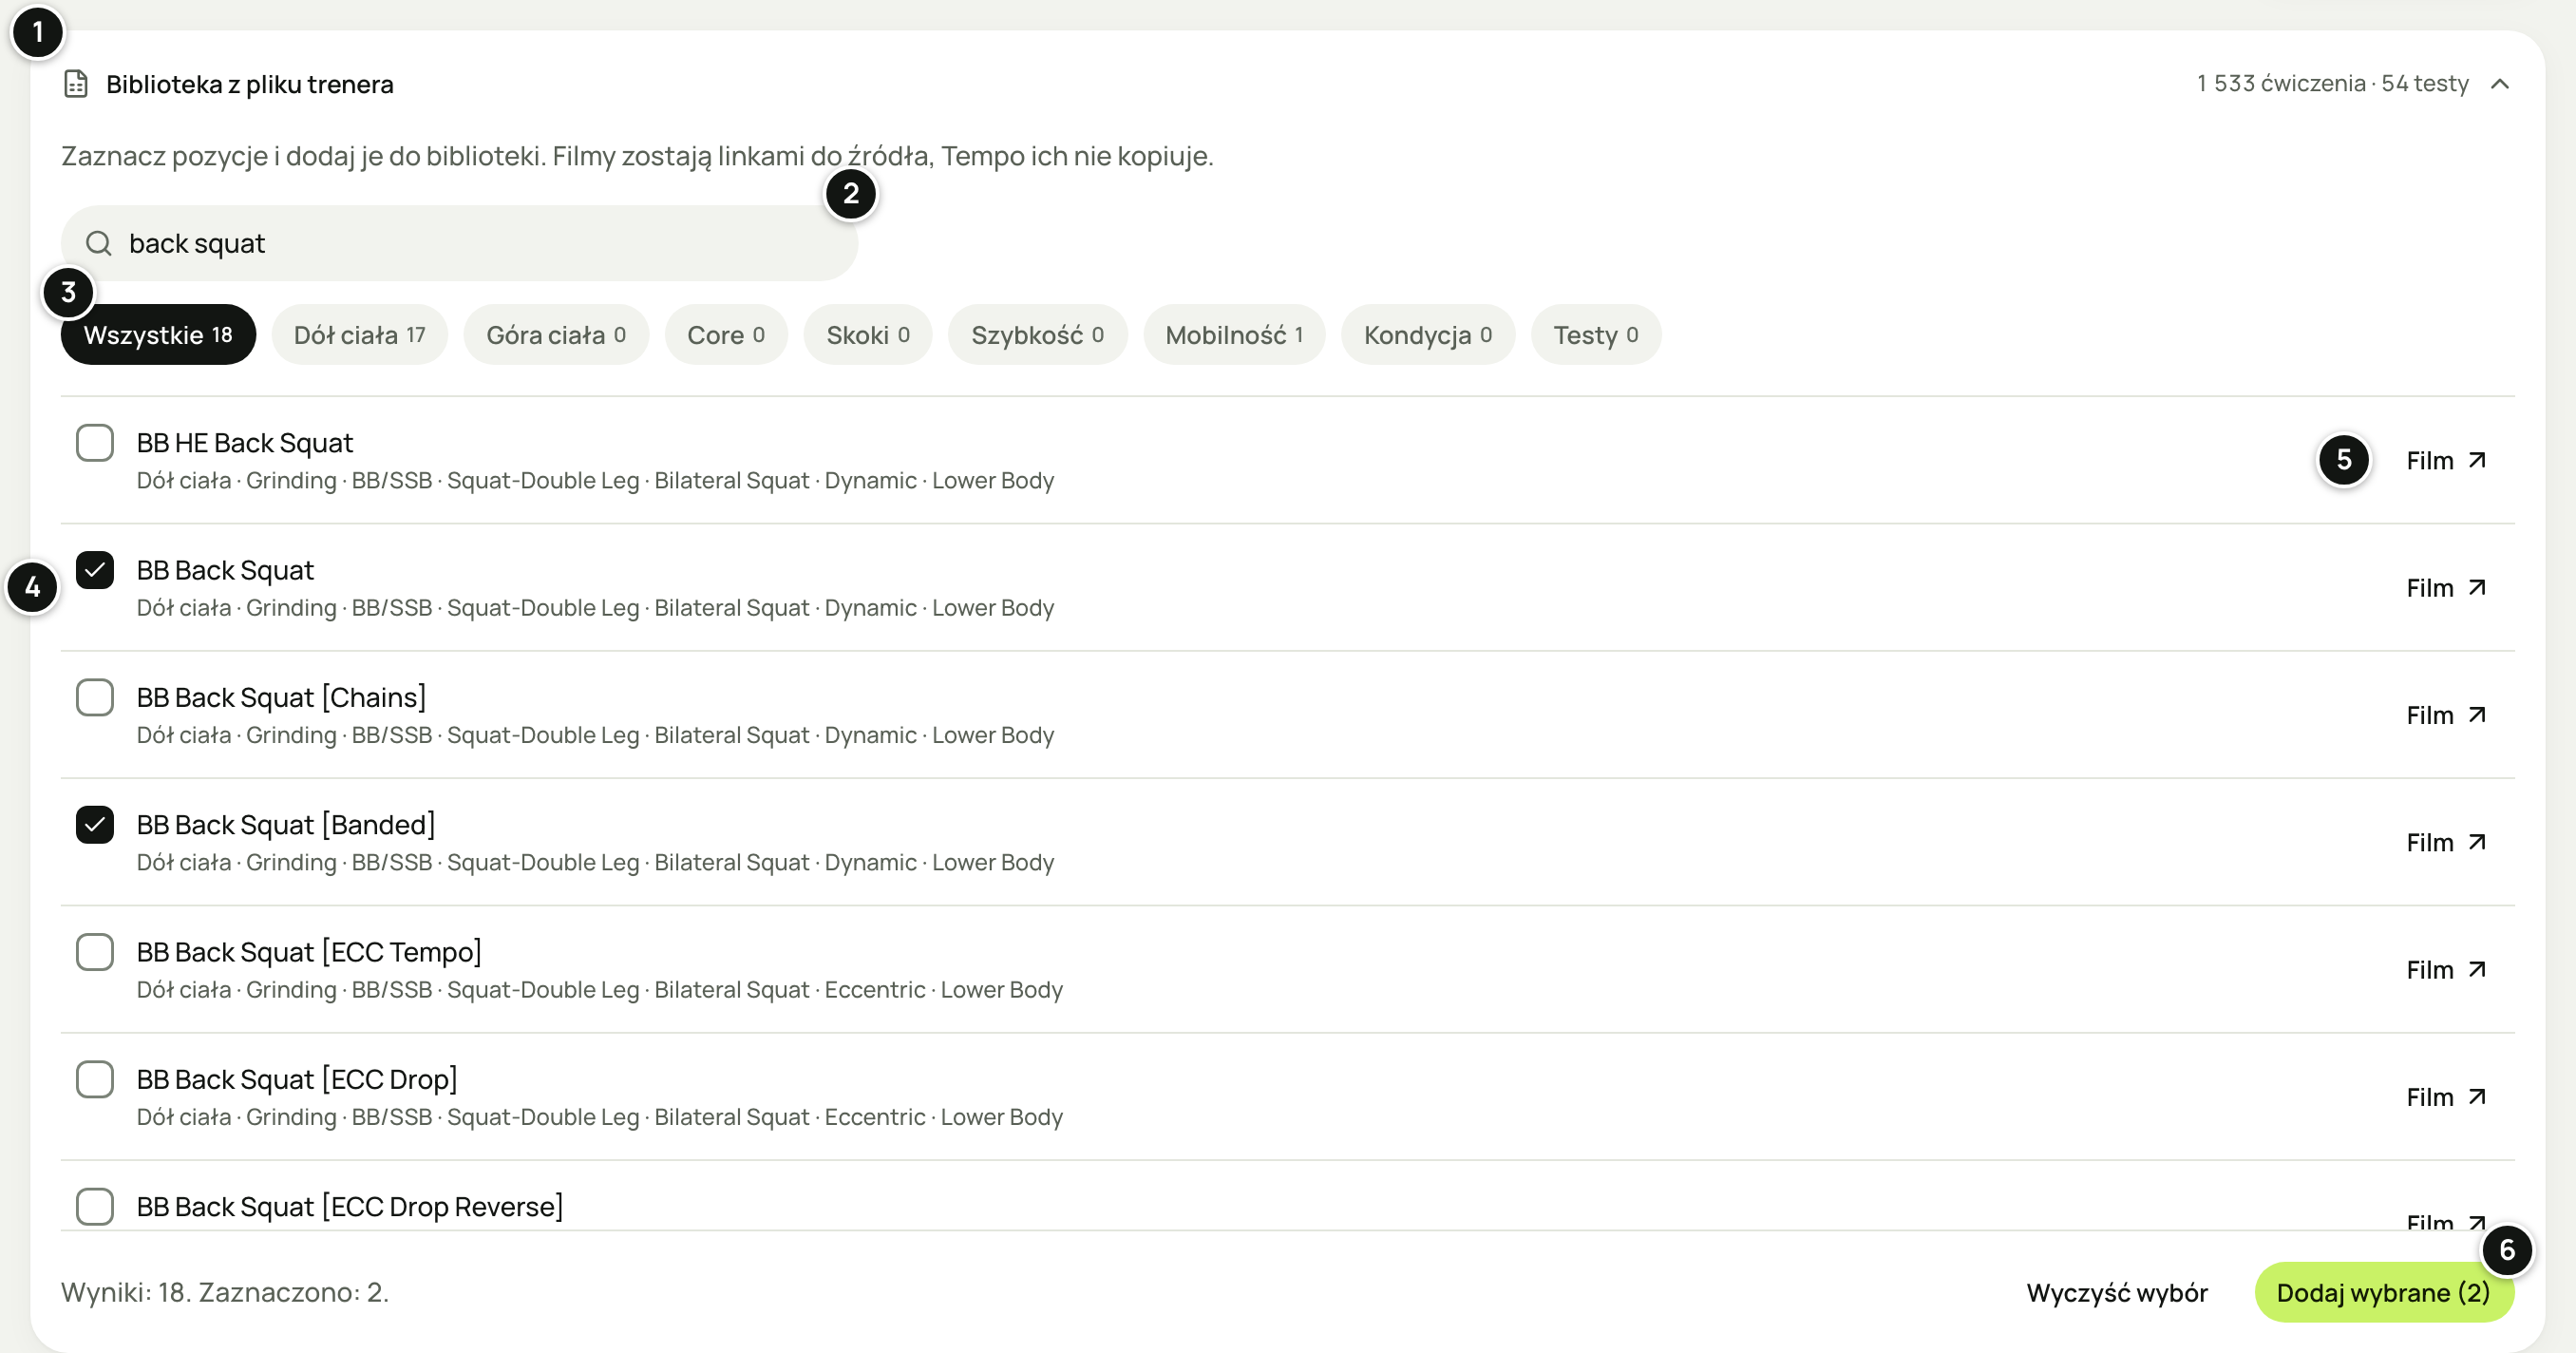Select the Szybkość filter chip
This screenshot has width=2576, height=1353.
[1037, 335]
